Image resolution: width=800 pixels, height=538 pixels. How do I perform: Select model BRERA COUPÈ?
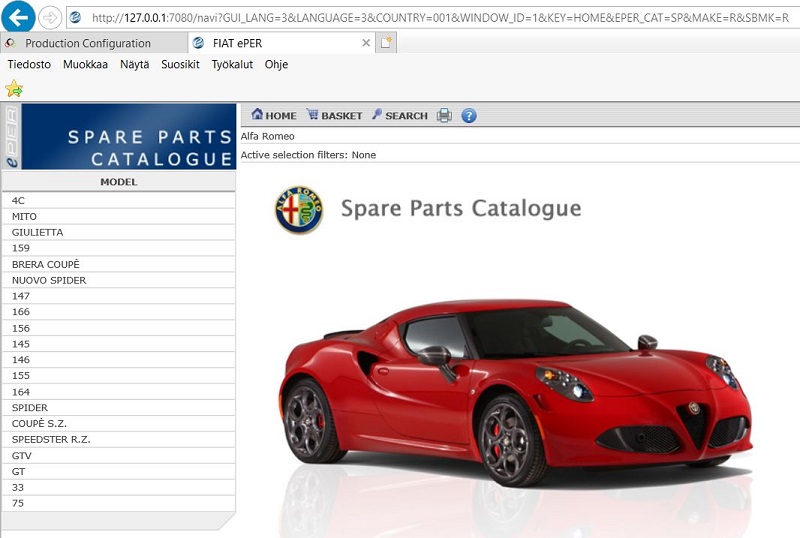click(118, 264)
